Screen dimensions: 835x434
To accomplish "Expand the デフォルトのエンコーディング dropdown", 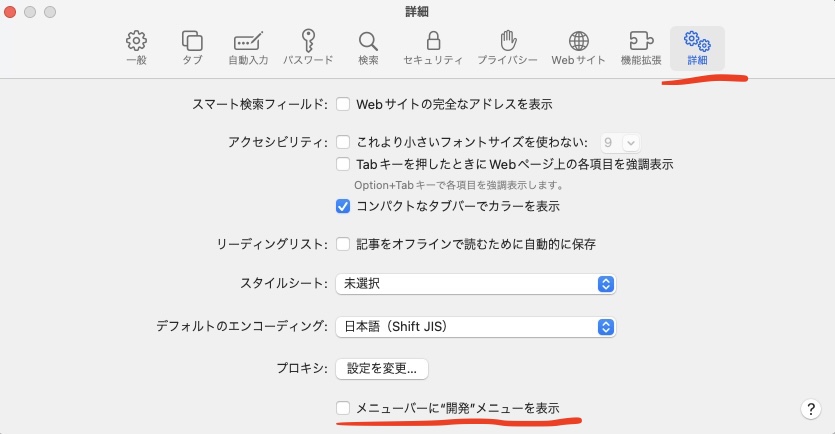I will 475,326.
